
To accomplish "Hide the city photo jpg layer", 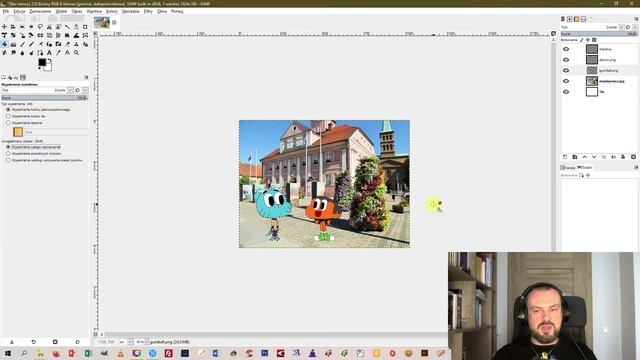I will click(566, 81).
